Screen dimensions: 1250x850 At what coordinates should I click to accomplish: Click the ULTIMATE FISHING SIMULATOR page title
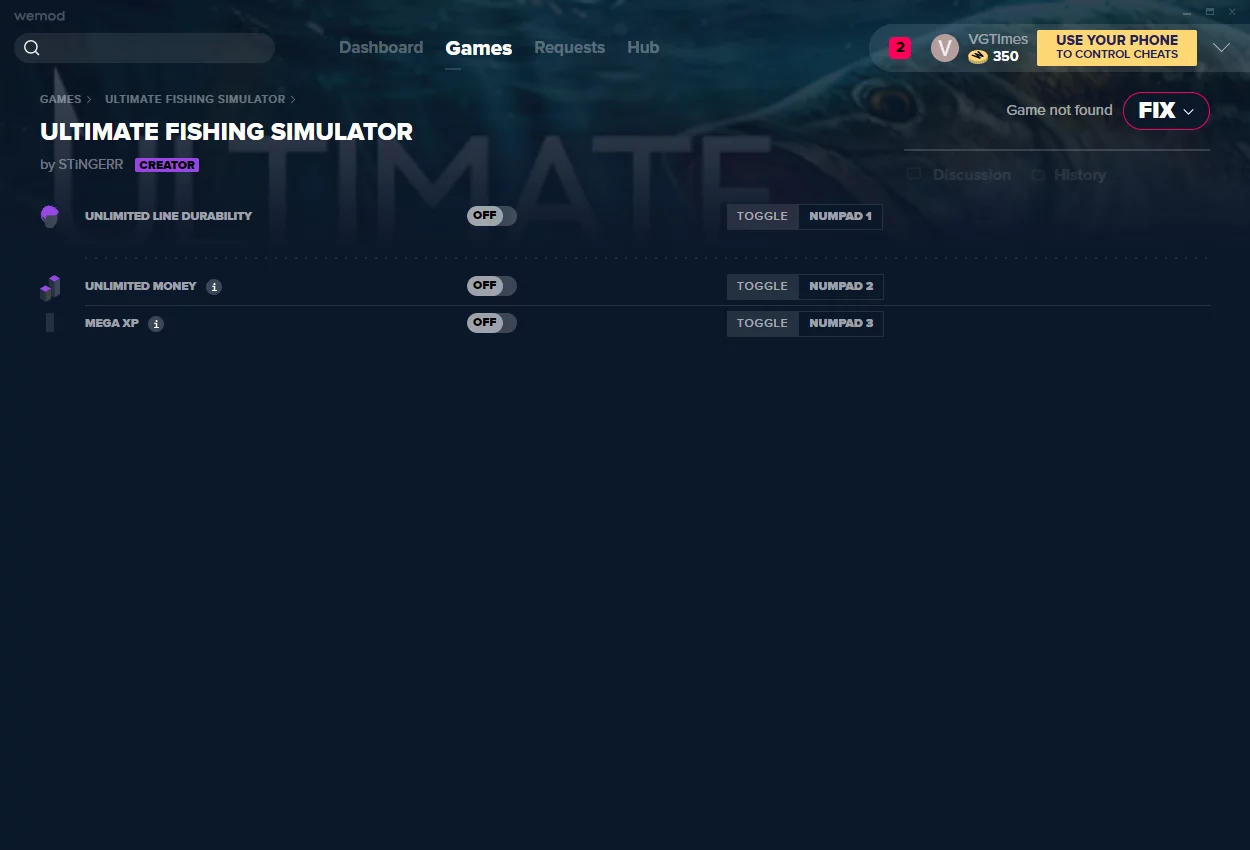click(227, 132)
